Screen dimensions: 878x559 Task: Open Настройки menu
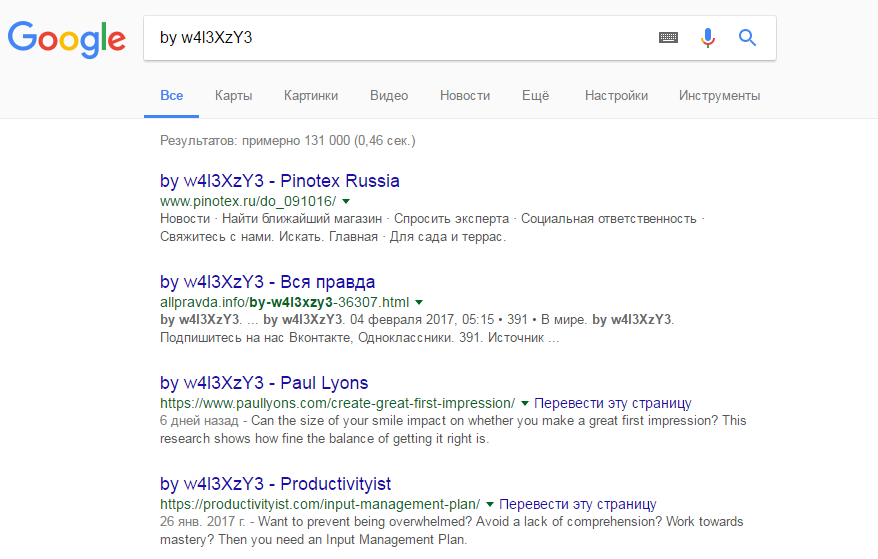point(616,96)
